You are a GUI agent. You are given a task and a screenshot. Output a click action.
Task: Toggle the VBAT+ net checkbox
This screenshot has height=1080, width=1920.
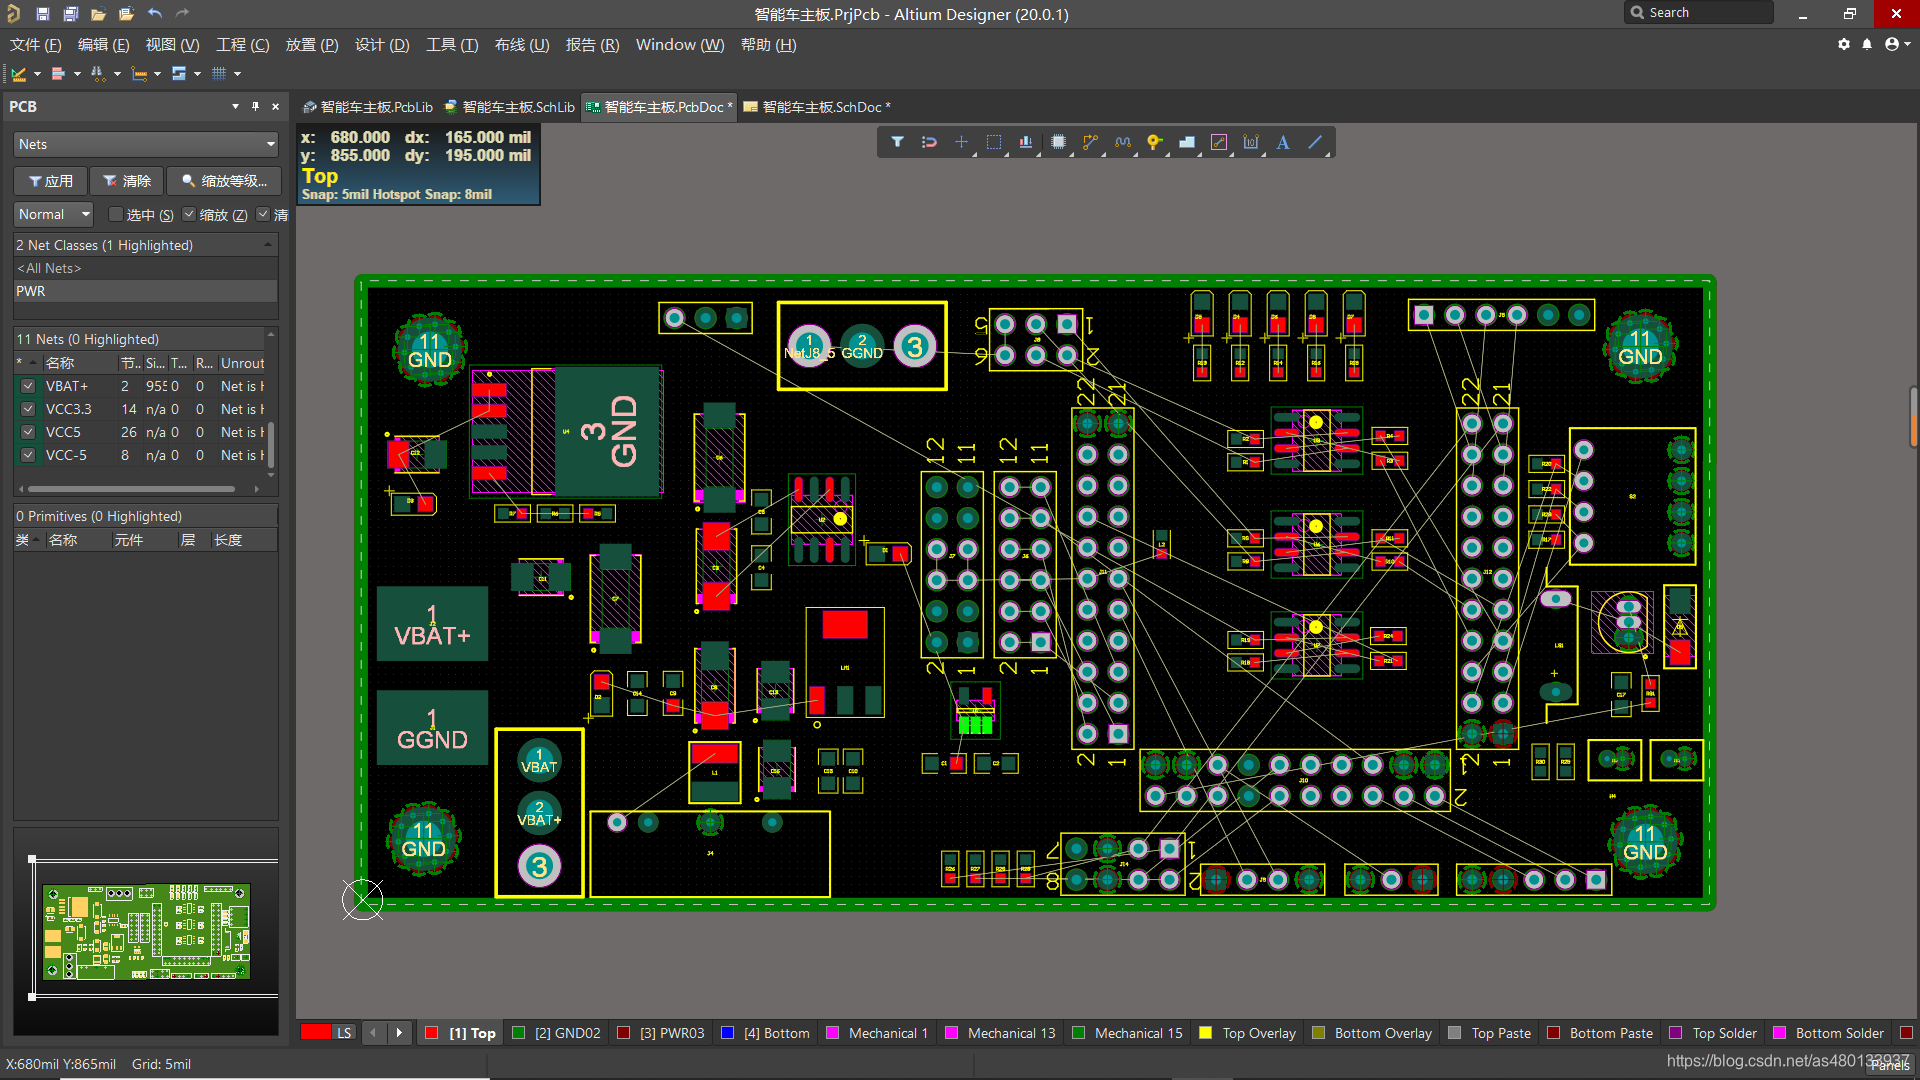28,386
